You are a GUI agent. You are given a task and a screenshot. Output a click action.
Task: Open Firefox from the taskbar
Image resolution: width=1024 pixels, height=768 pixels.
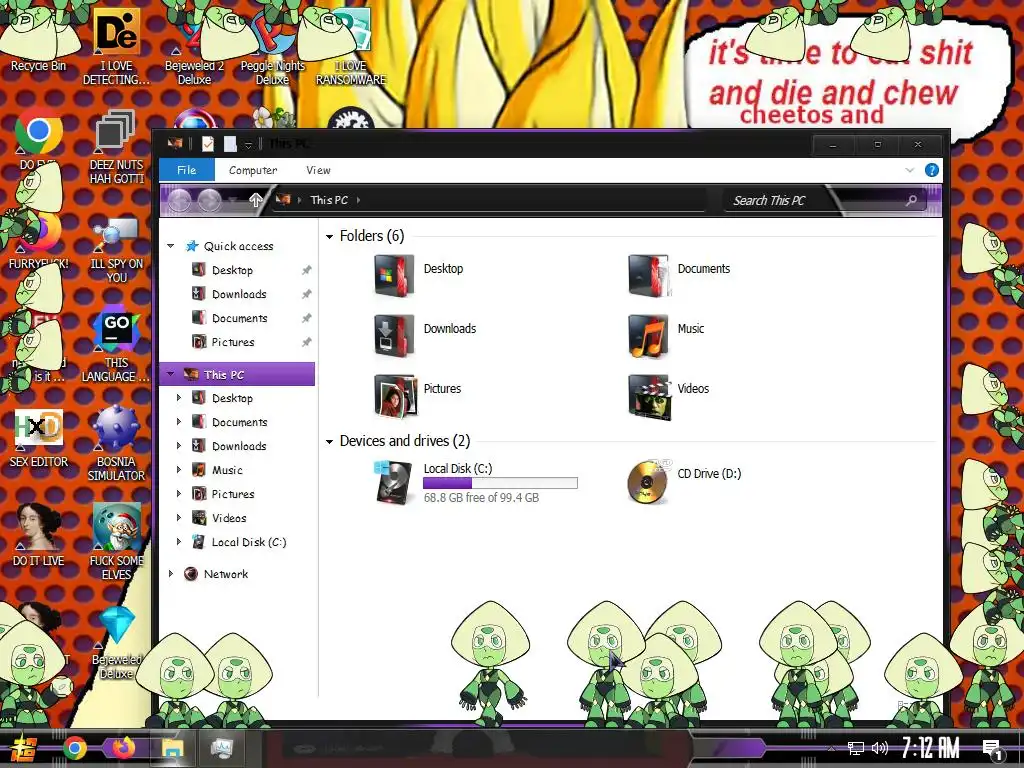pos(123,748)
